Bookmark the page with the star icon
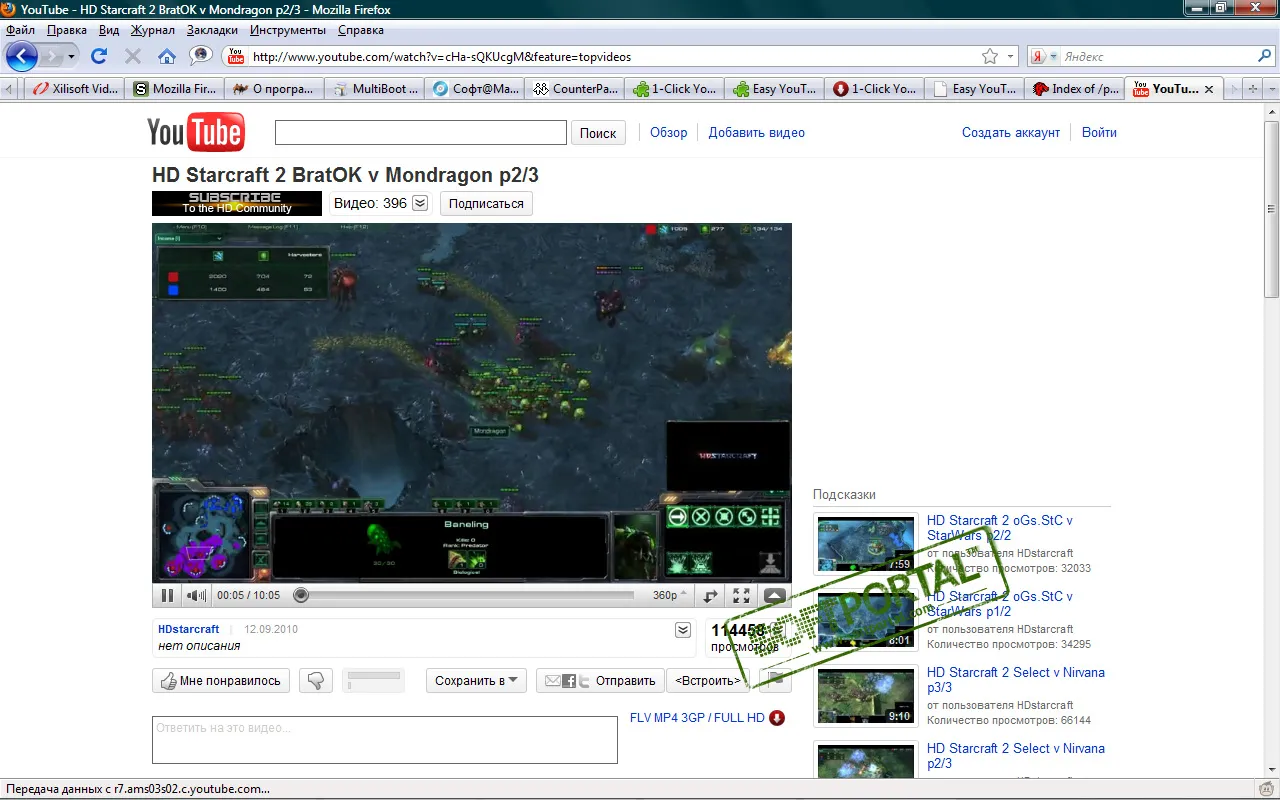Screen dimensions: 1280x800 (x=990, y=56)
